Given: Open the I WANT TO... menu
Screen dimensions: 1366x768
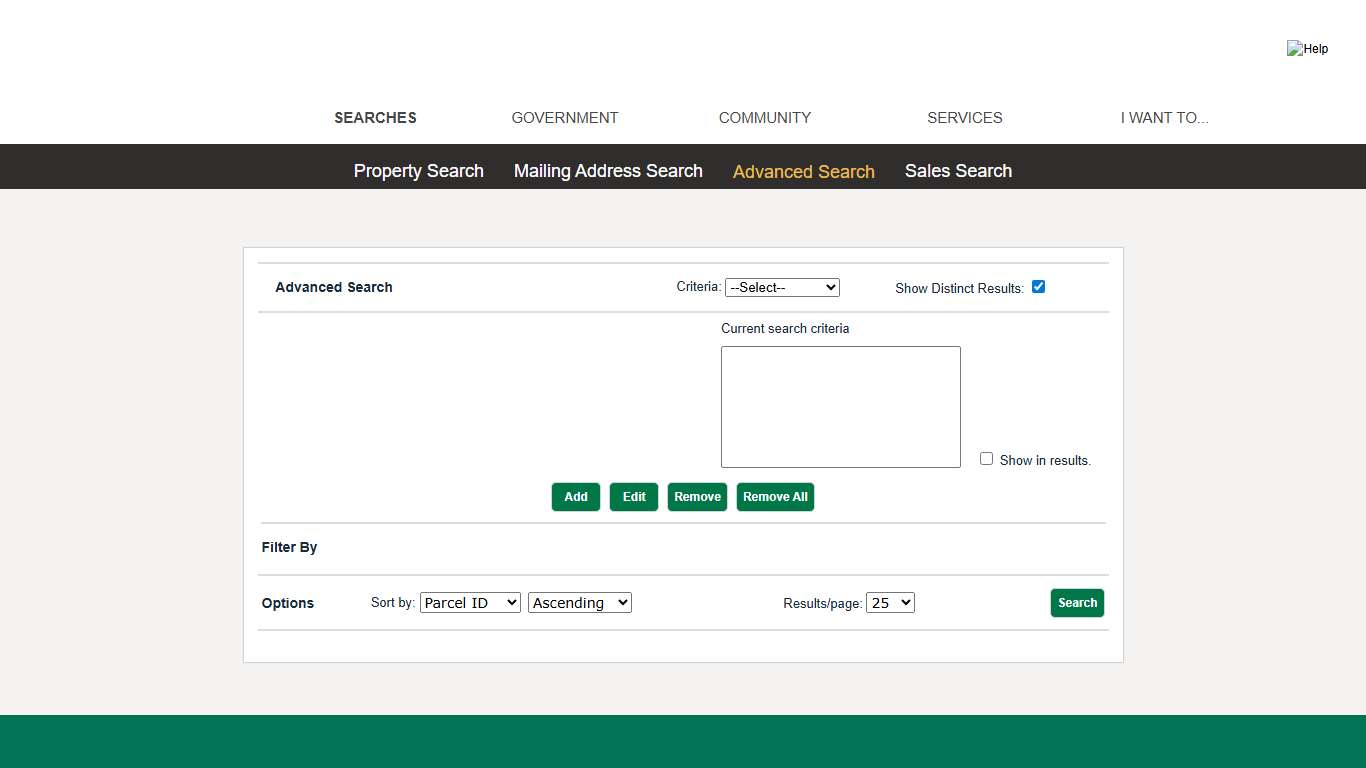Looking at the screenshot, I should tap(1165, 117).
